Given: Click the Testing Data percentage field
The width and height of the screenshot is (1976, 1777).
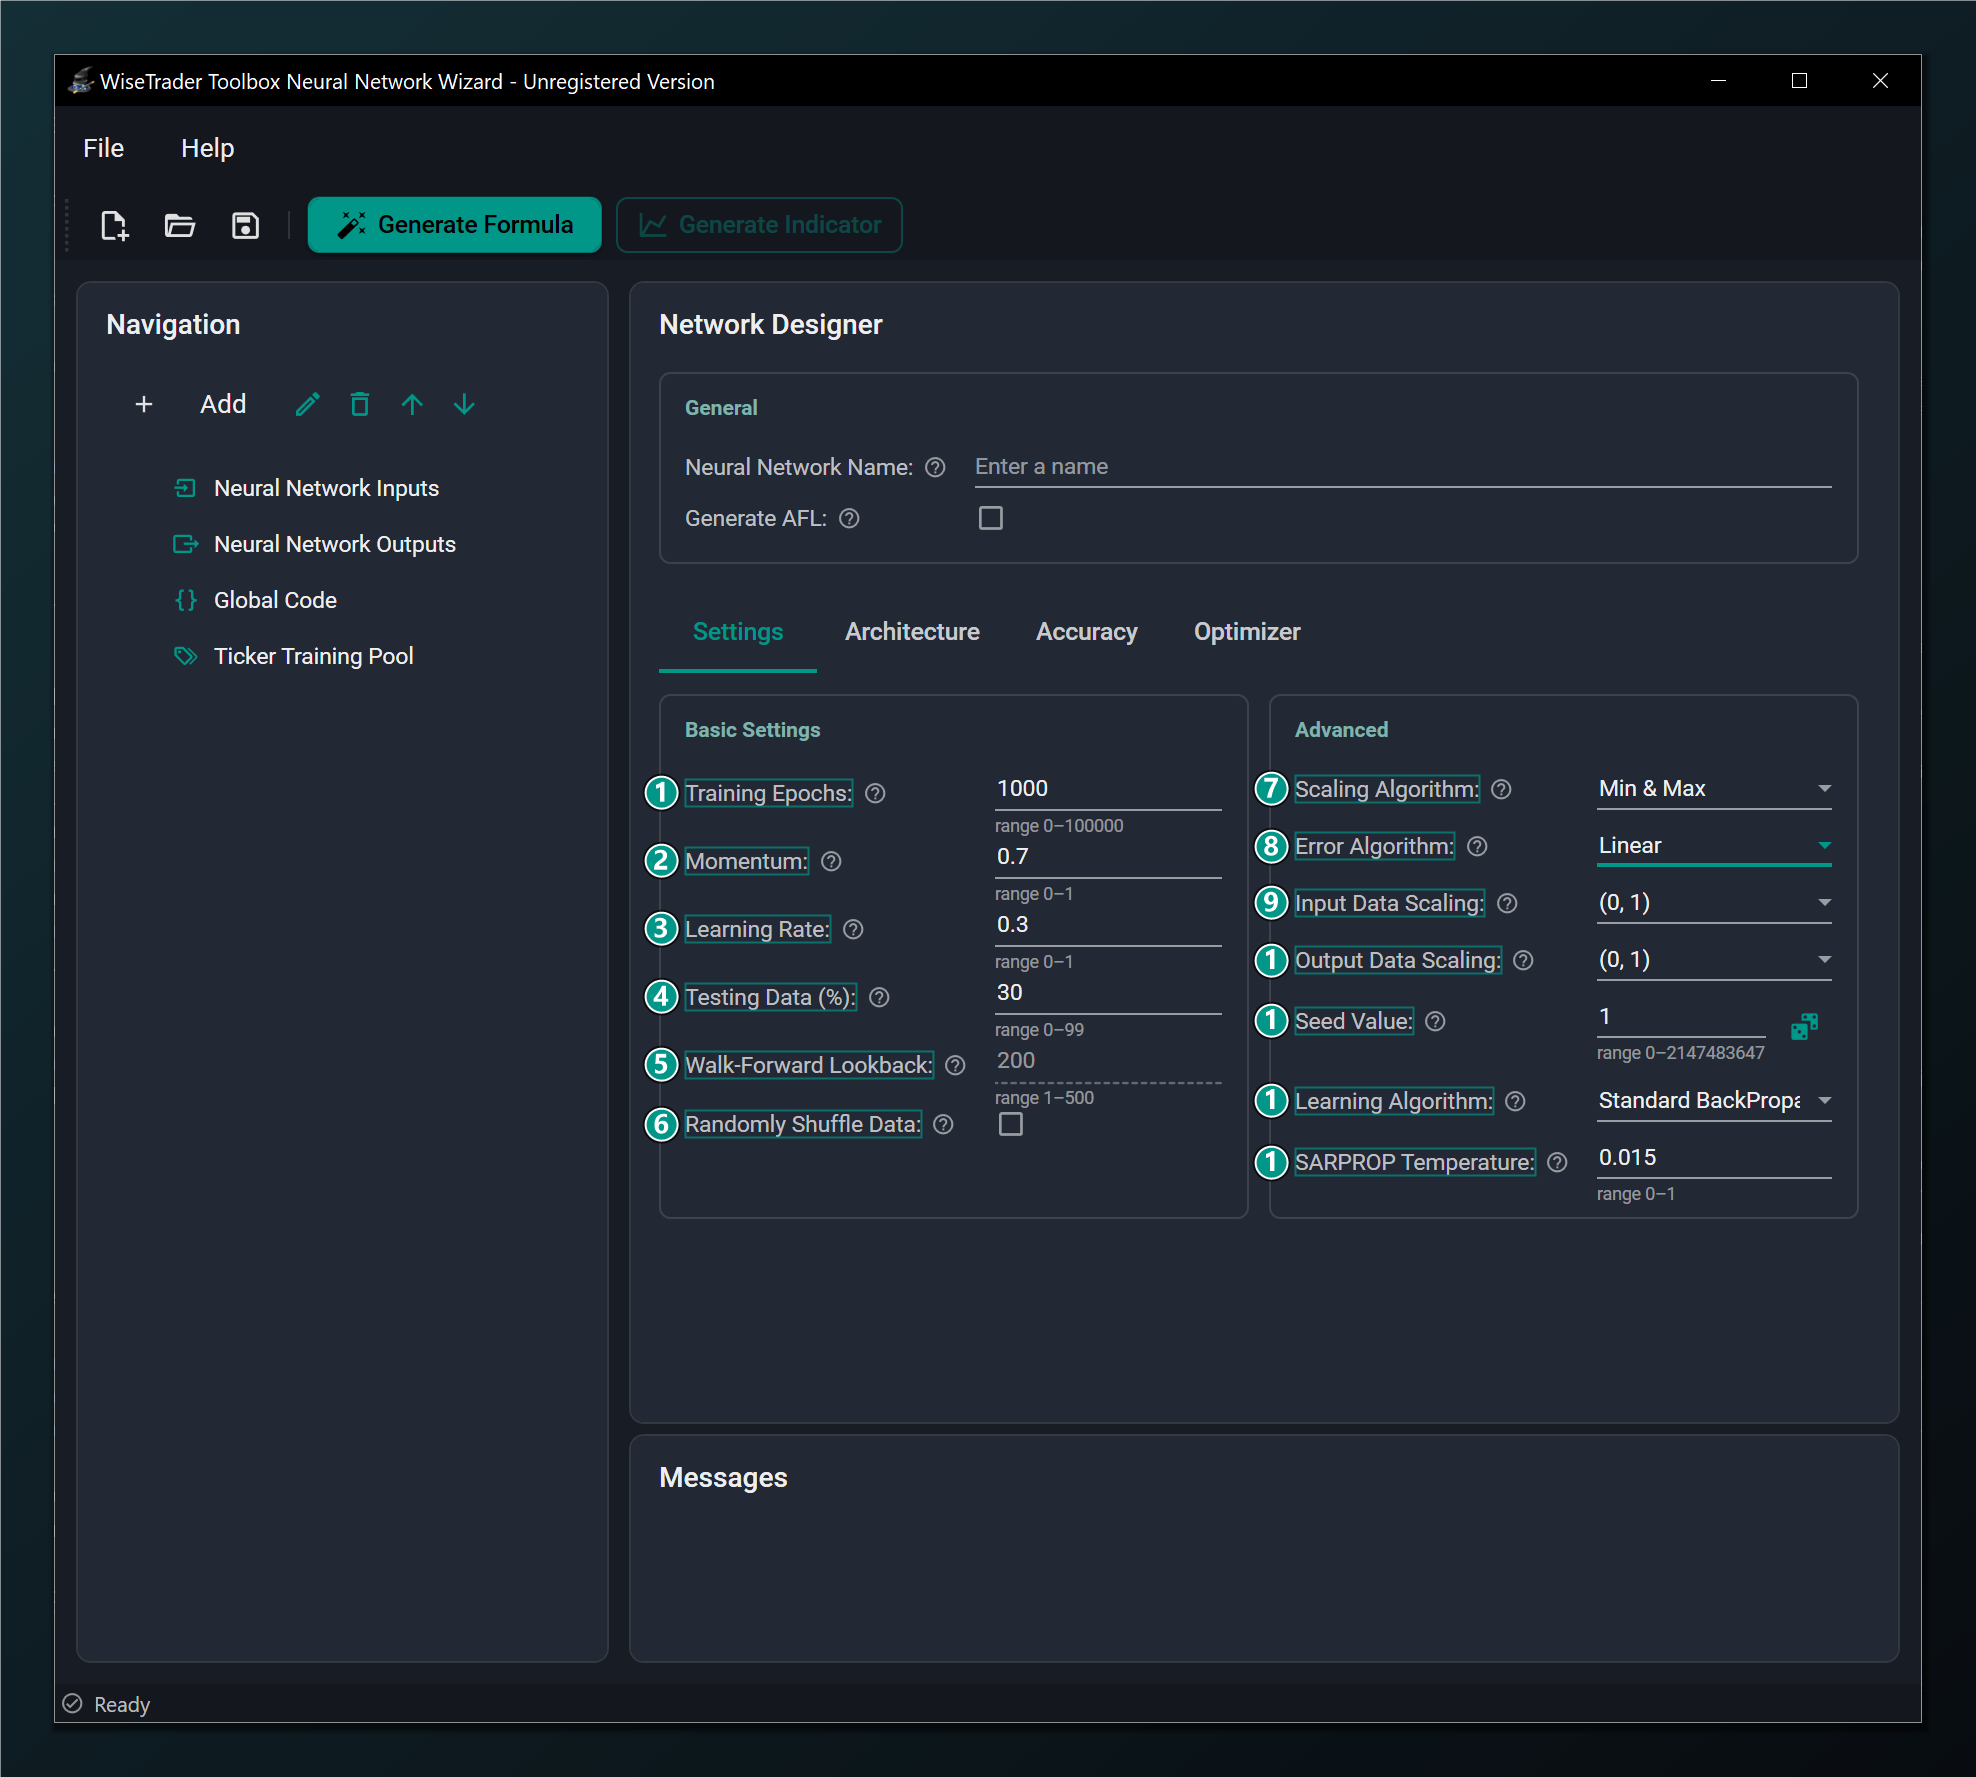Looking at the screenshot, I should (x=1108, y=993).
